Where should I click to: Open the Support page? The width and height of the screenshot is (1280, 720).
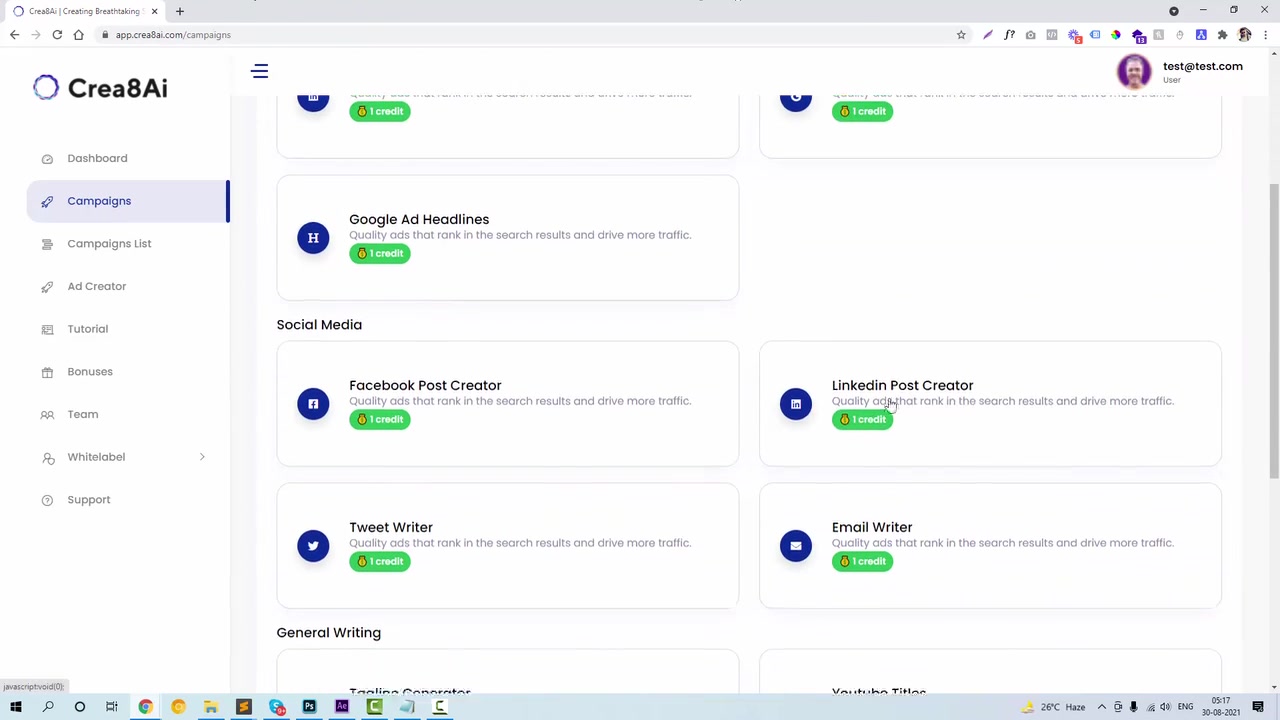pos(89,500)
